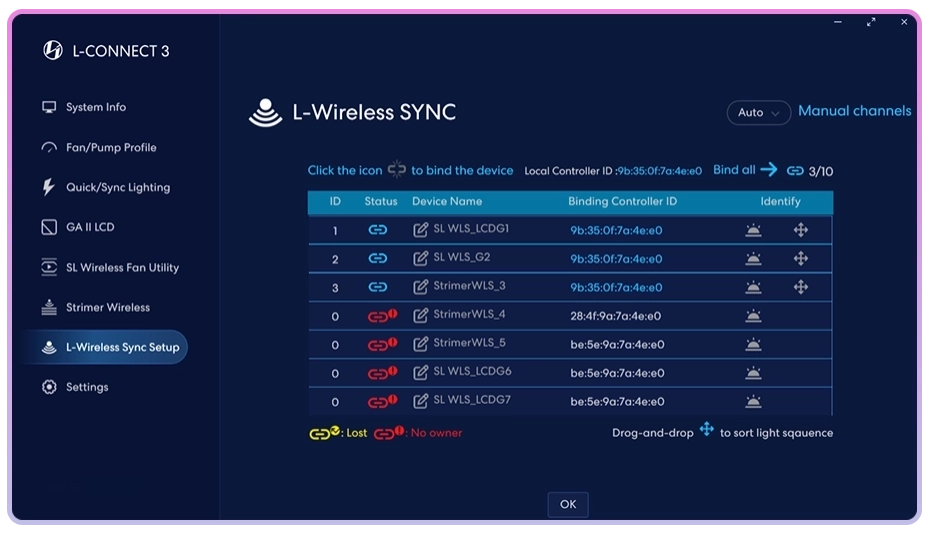Viewport: 931px width, 534px height.
Task: Select device name SL WLS_LCDG7
Action: (x=472, y=400)
